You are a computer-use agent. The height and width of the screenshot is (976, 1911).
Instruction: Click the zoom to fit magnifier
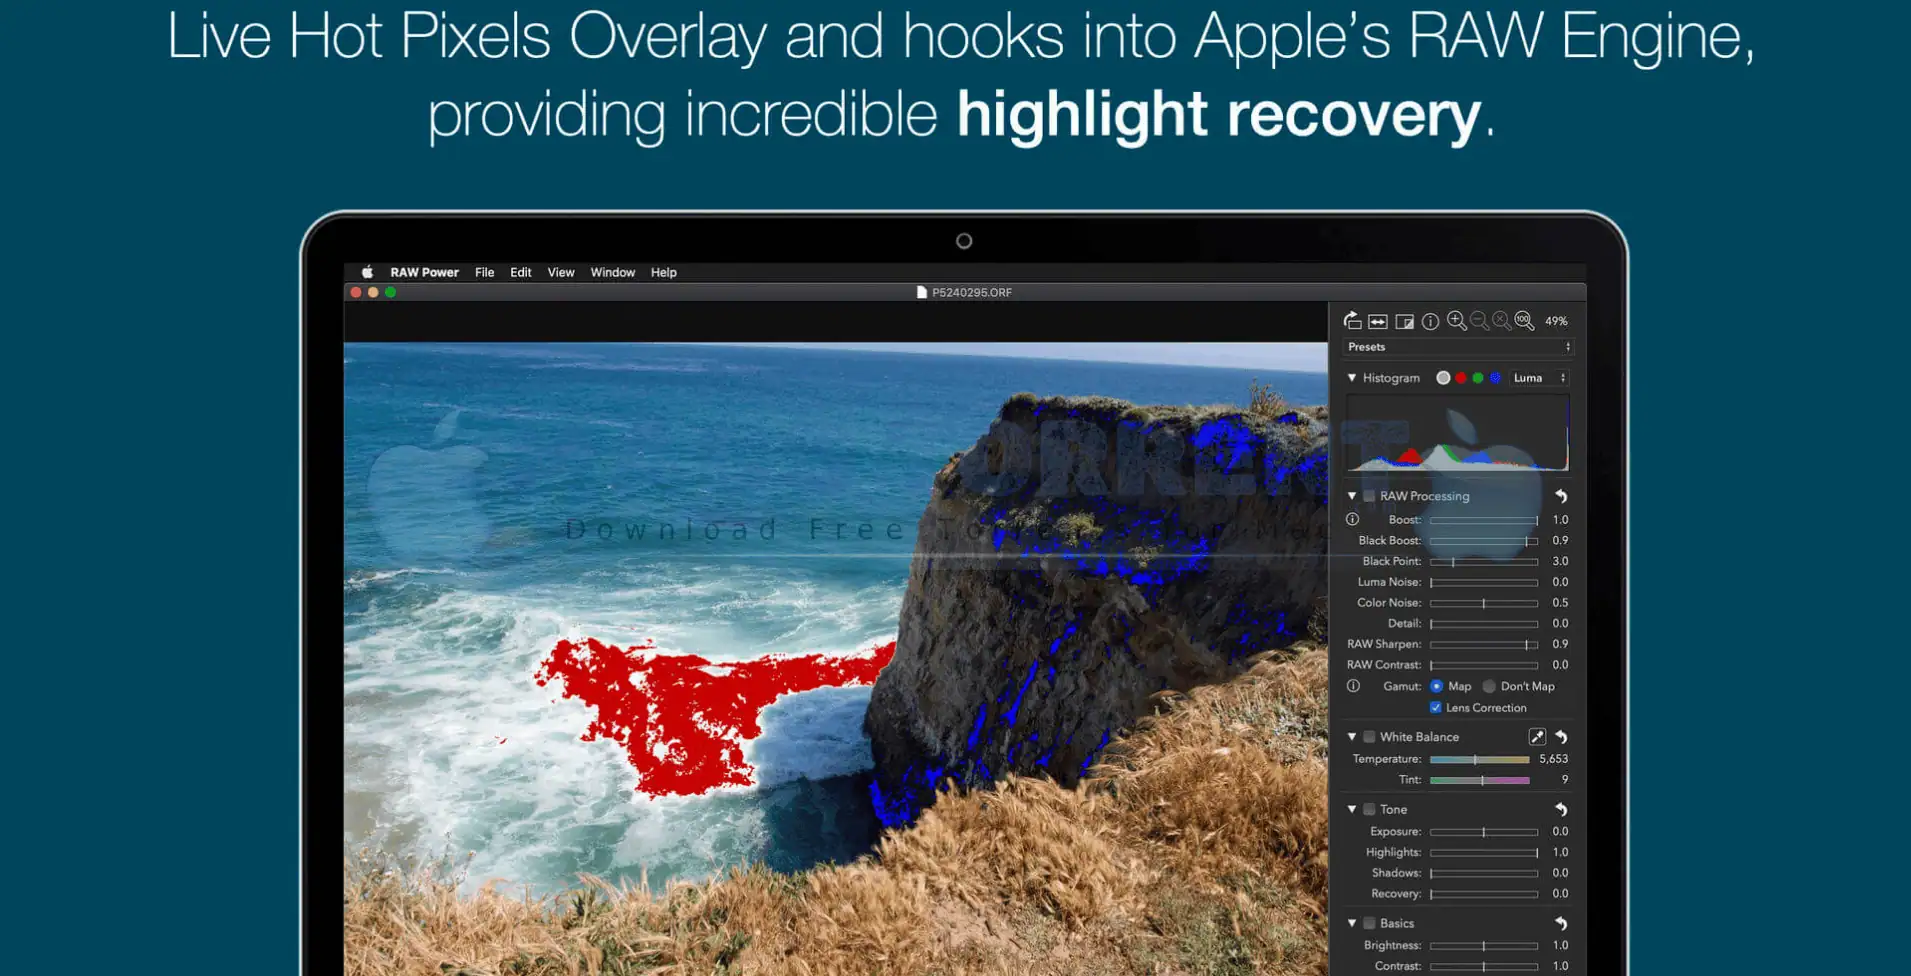click(x=1502, y=321)
